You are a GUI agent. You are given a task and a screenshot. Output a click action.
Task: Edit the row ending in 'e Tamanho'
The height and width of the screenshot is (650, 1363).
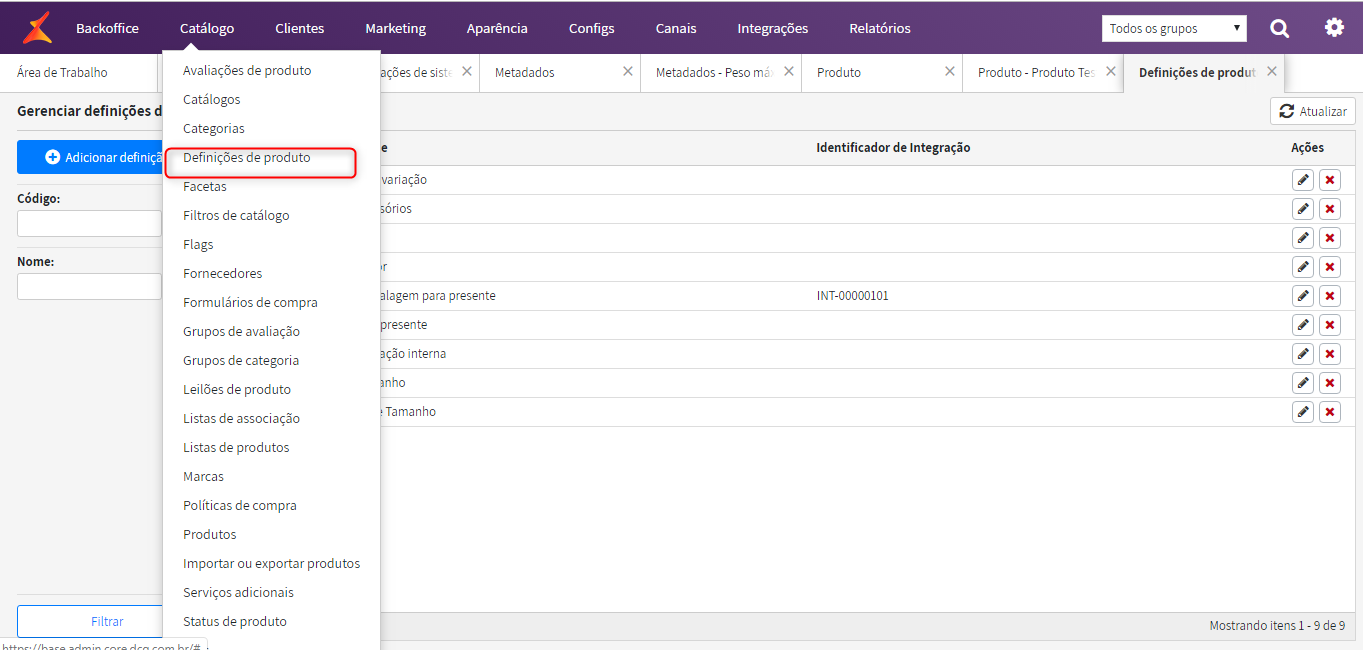click(x=1302, y=412)
